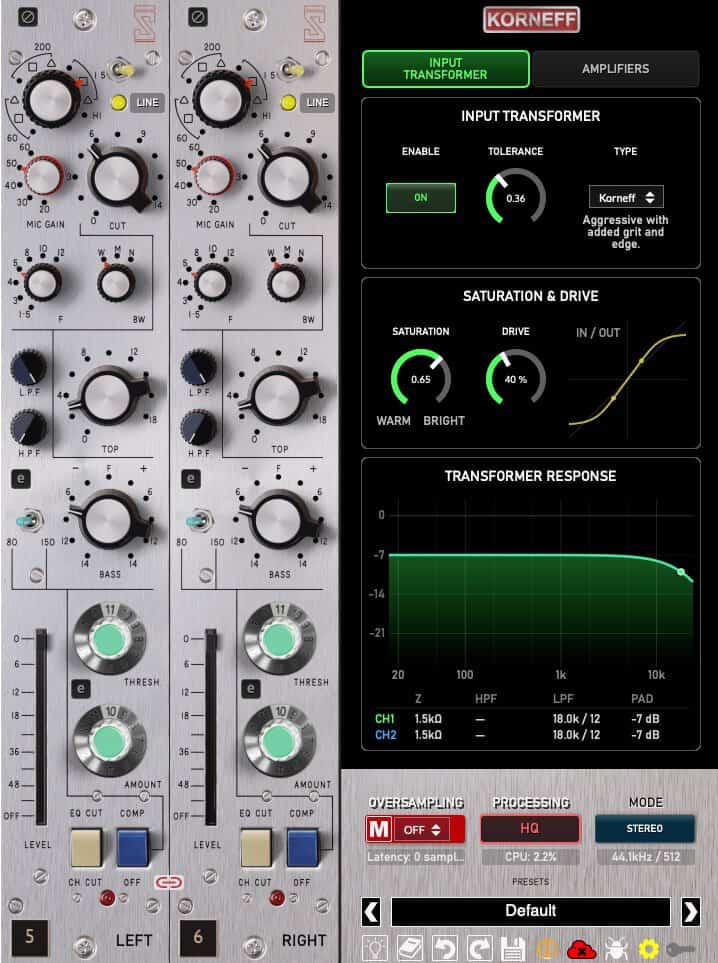Switch to the INPUT TRANSFORMER tab

(x=445, y=69)
